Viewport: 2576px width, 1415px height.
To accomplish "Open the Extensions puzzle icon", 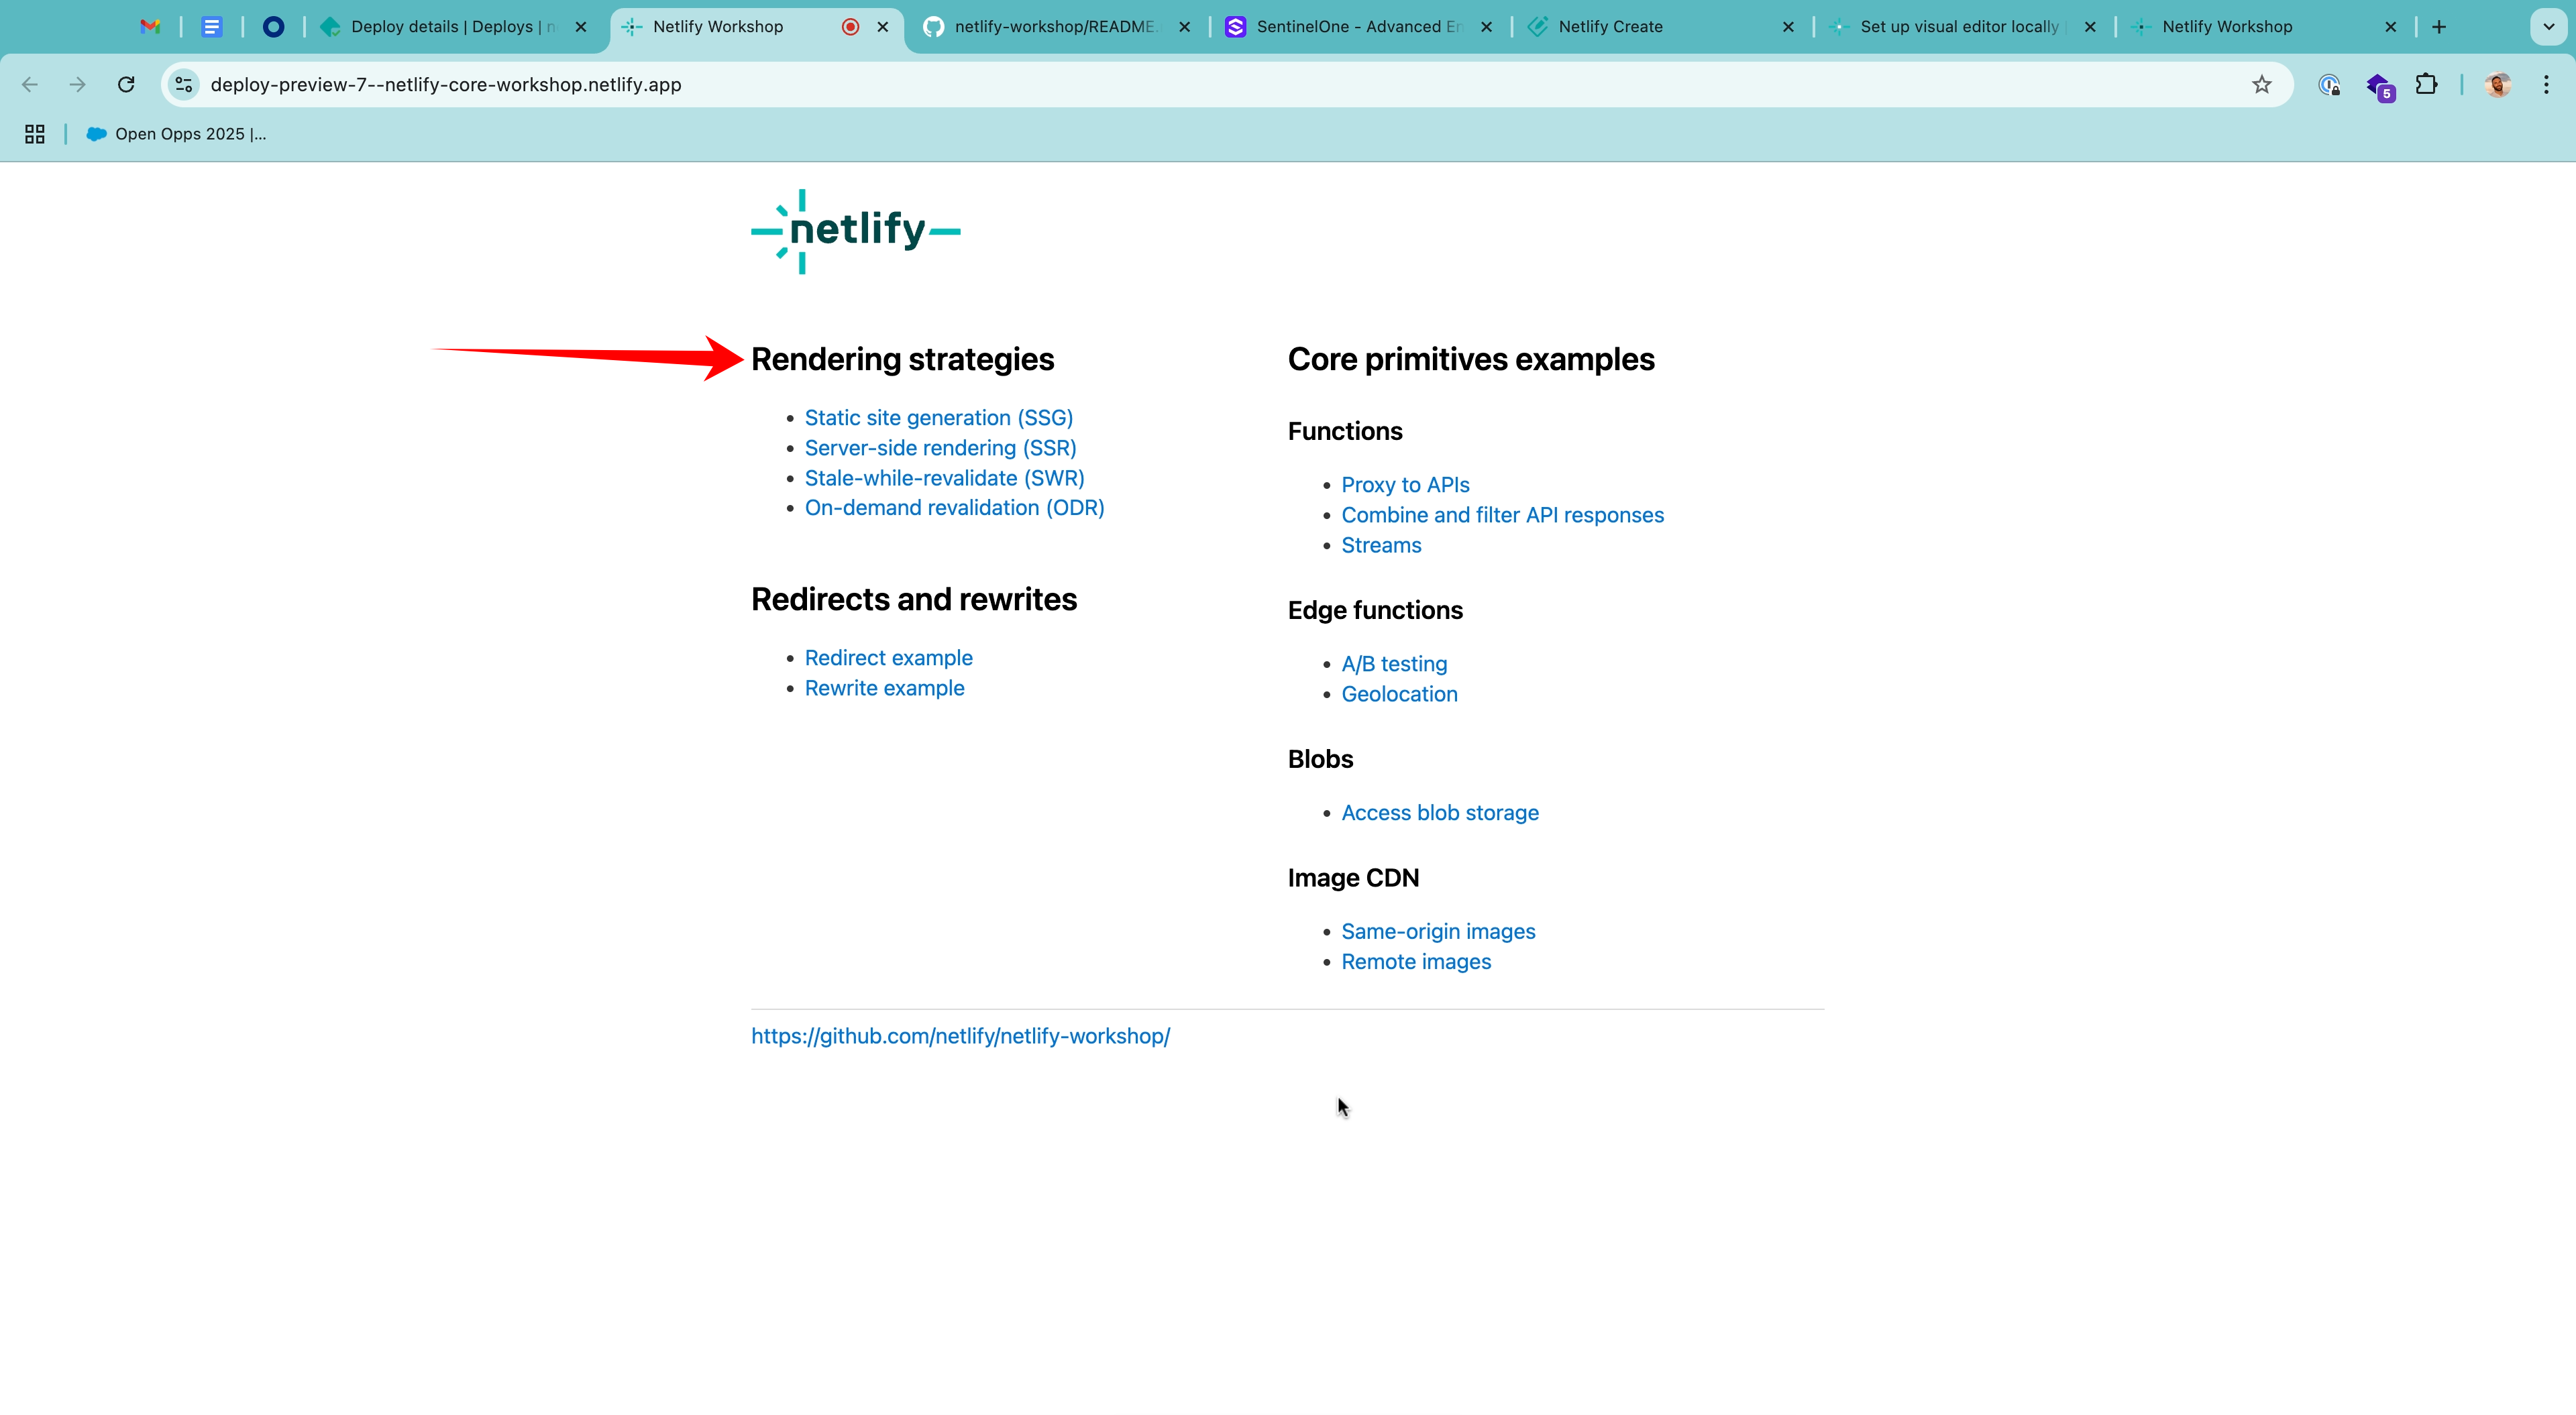I will [x=2426, y=85].
